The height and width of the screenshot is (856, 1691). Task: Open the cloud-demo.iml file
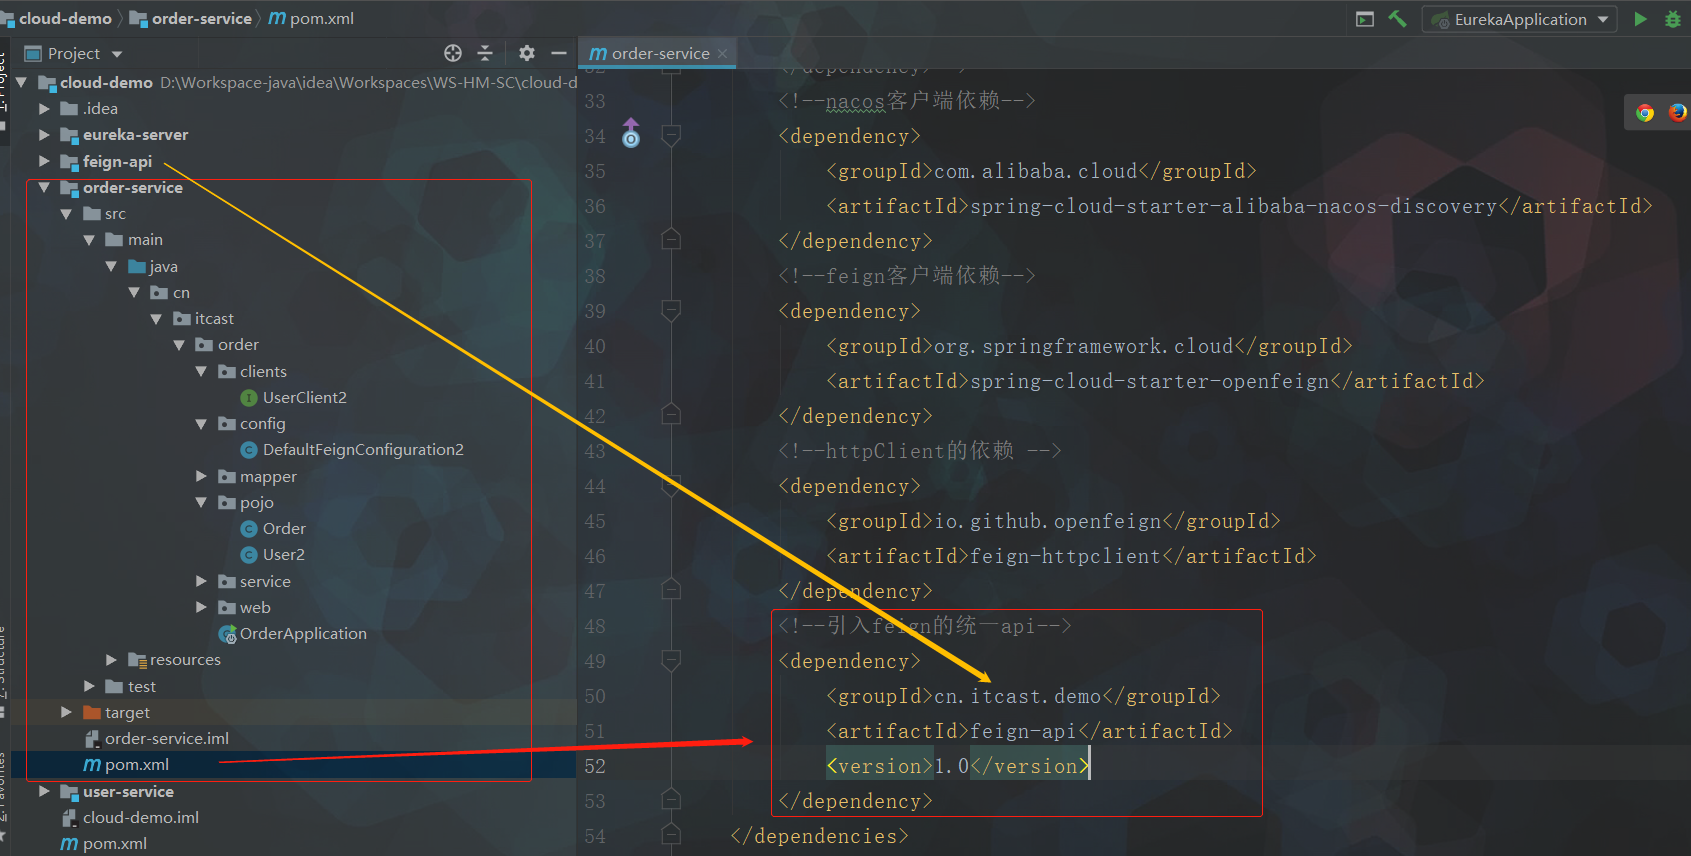tap(141, 817)
